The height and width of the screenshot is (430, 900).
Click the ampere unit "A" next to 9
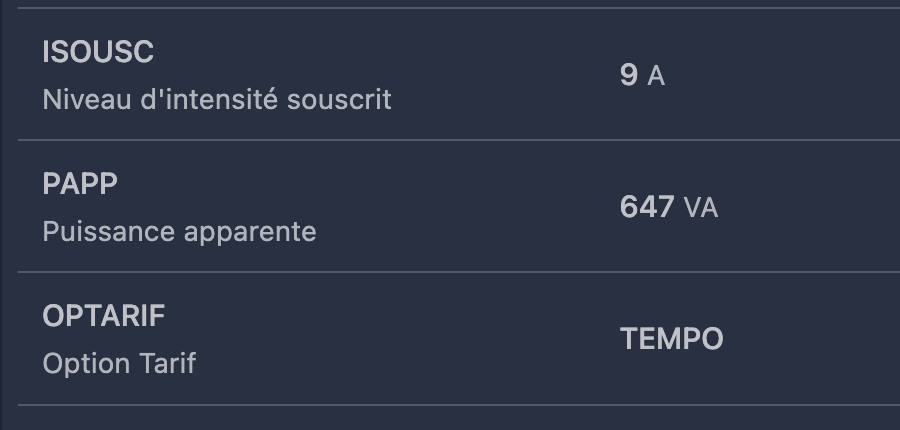(656, 76)
